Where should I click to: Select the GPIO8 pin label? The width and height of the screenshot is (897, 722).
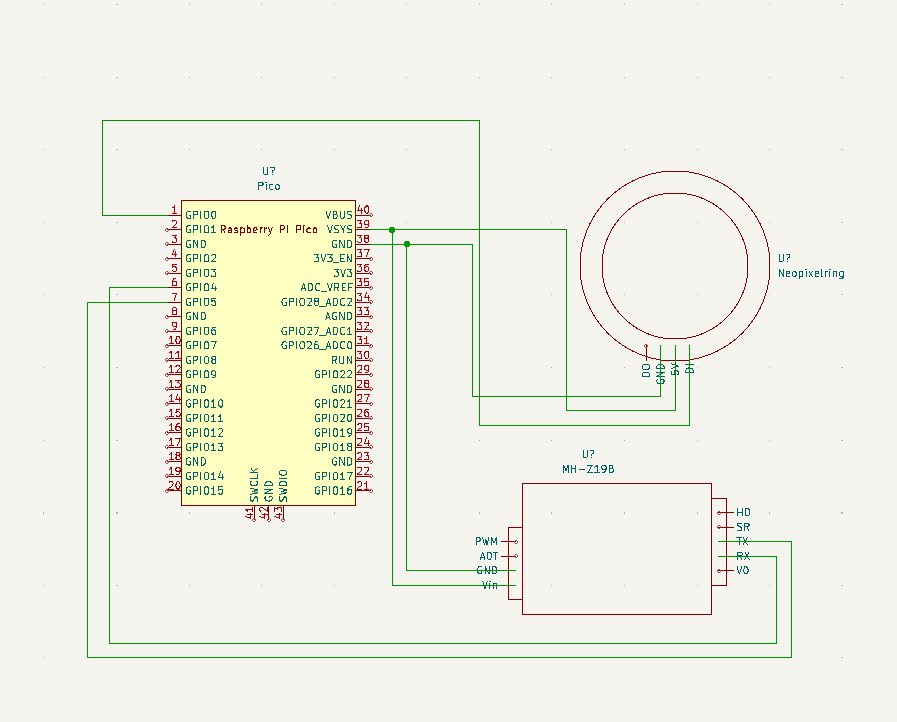pyautogui.click(x=201, y=360)
